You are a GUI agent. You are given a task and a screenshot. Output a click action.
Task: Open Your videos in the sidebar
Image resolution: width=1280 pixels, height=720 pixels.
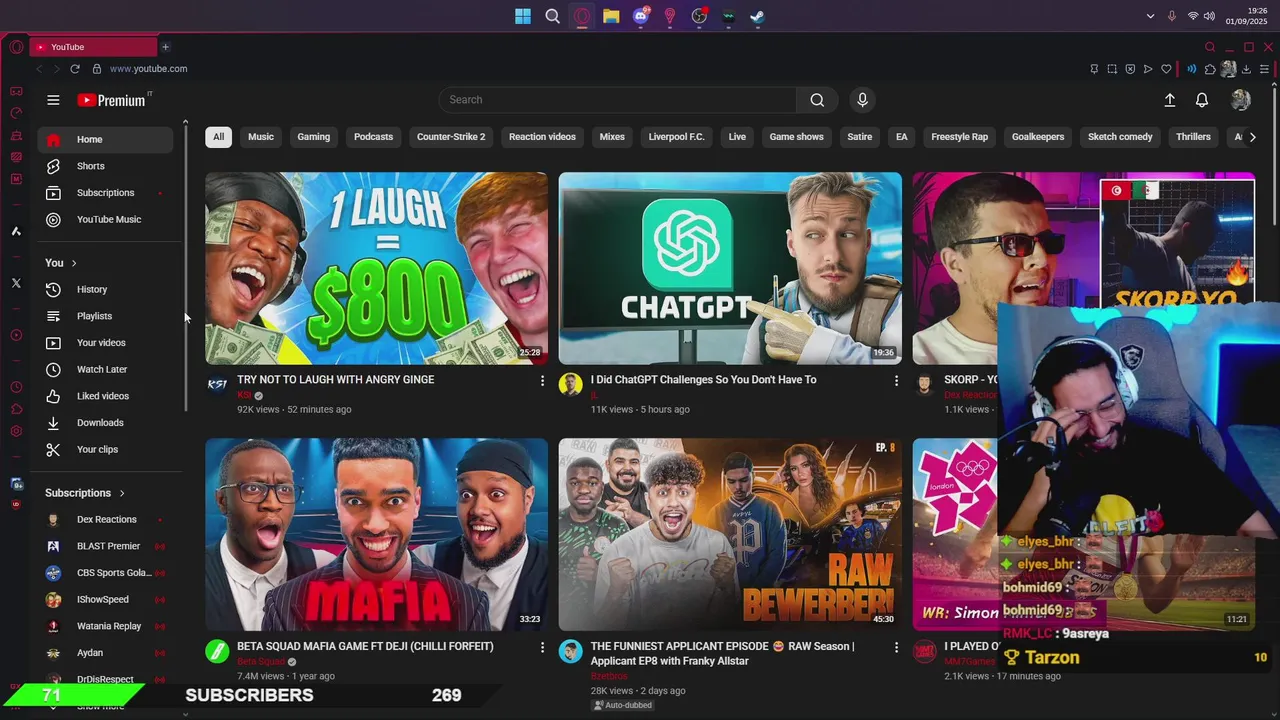(x=105, y=343)
